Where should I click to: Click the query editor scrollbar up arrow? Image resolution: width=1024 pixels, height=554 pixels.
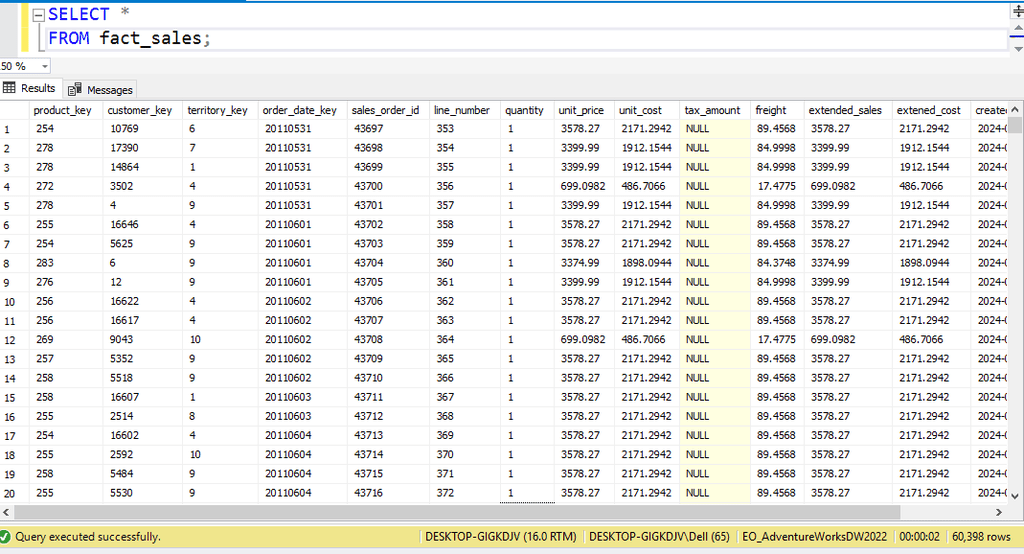point(1017,28)
